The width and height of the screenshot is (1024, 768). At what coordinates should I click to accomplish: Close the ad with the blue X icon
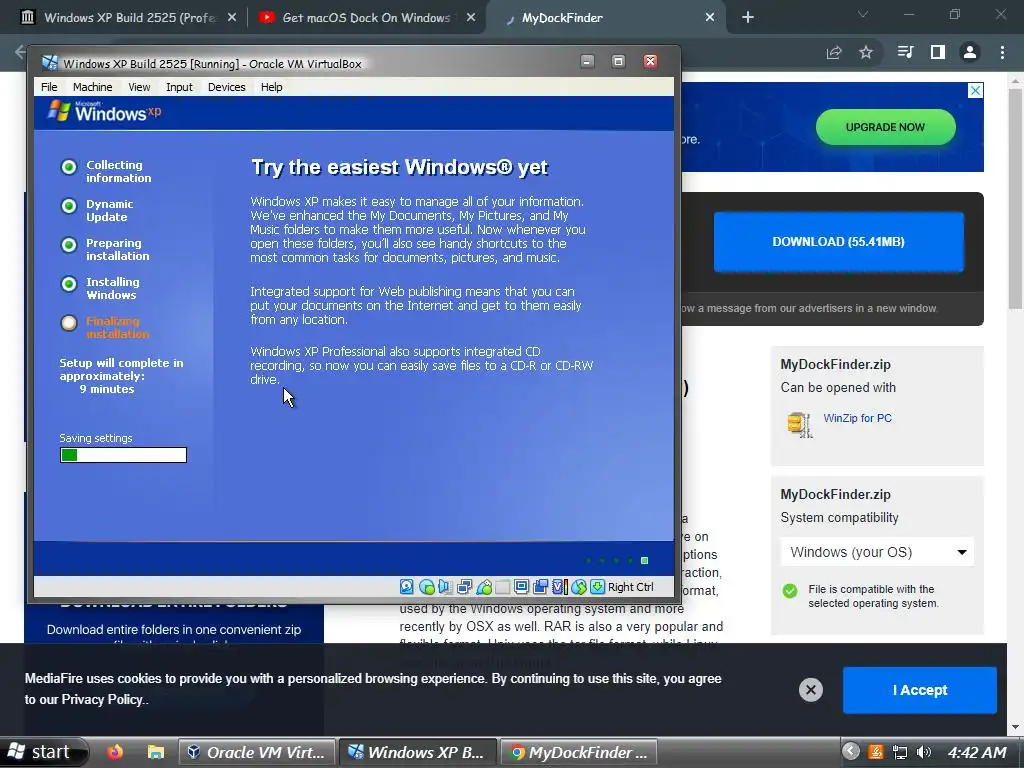pyautogui.click(x=975, y=91)
